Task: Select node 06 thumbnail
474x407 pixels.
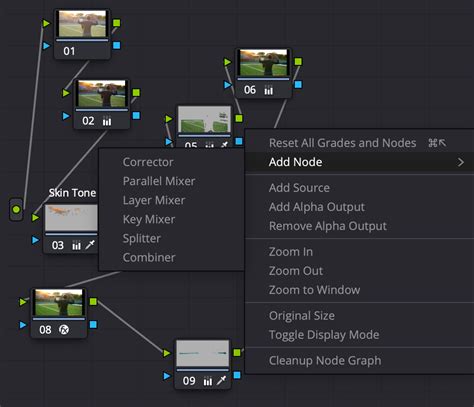Action: click(x=263, y=63)
